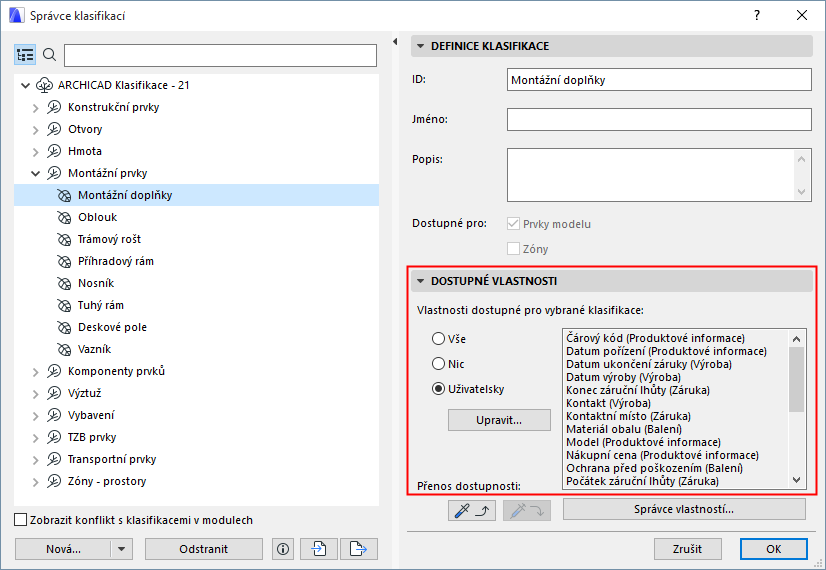The width and height of the screenshot is (826, 570).
Task: Click the leaf icon beside Zóny - prostory
Action: pos(54,481)
